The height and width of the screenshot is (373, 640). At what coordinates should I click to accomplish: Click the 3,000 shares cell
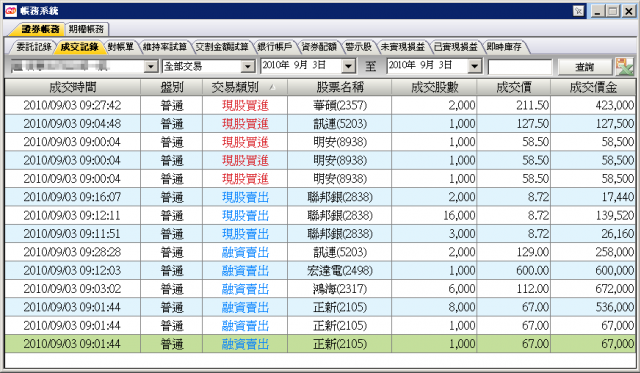pos(434,234)
